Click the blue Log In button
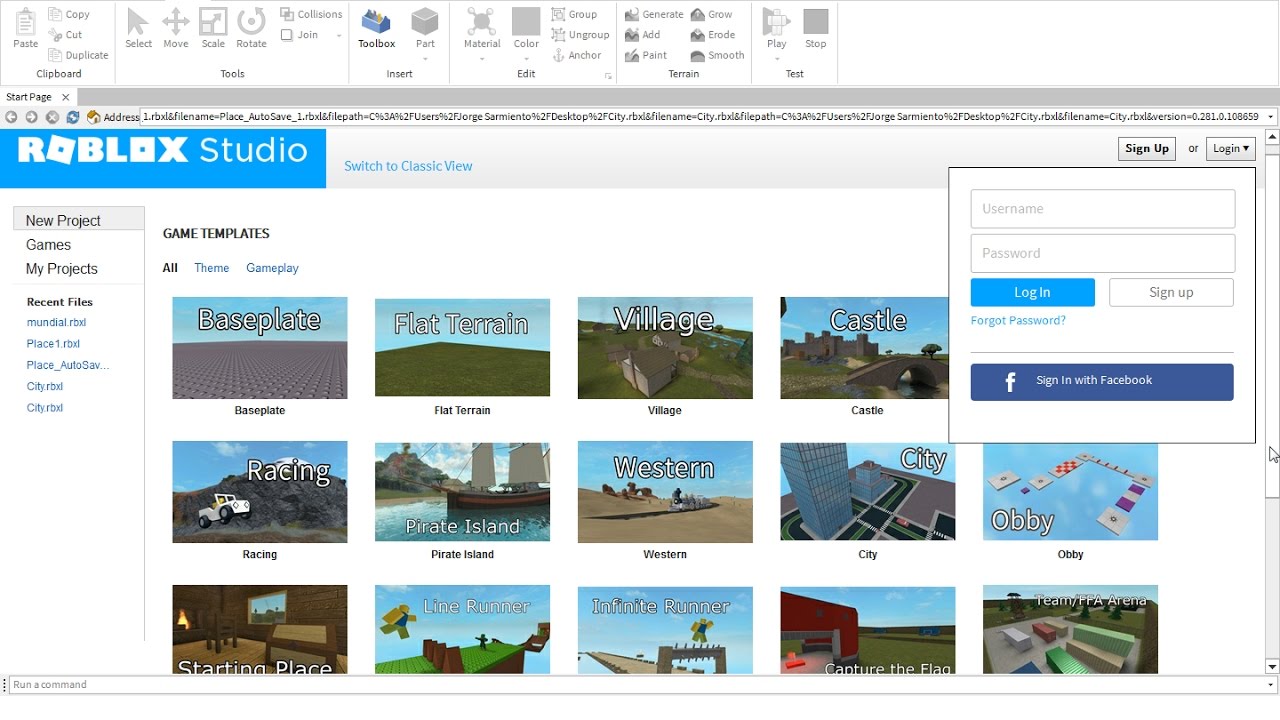Image resolution: width=1280 pixels, height=720 pixels. 1032,292
